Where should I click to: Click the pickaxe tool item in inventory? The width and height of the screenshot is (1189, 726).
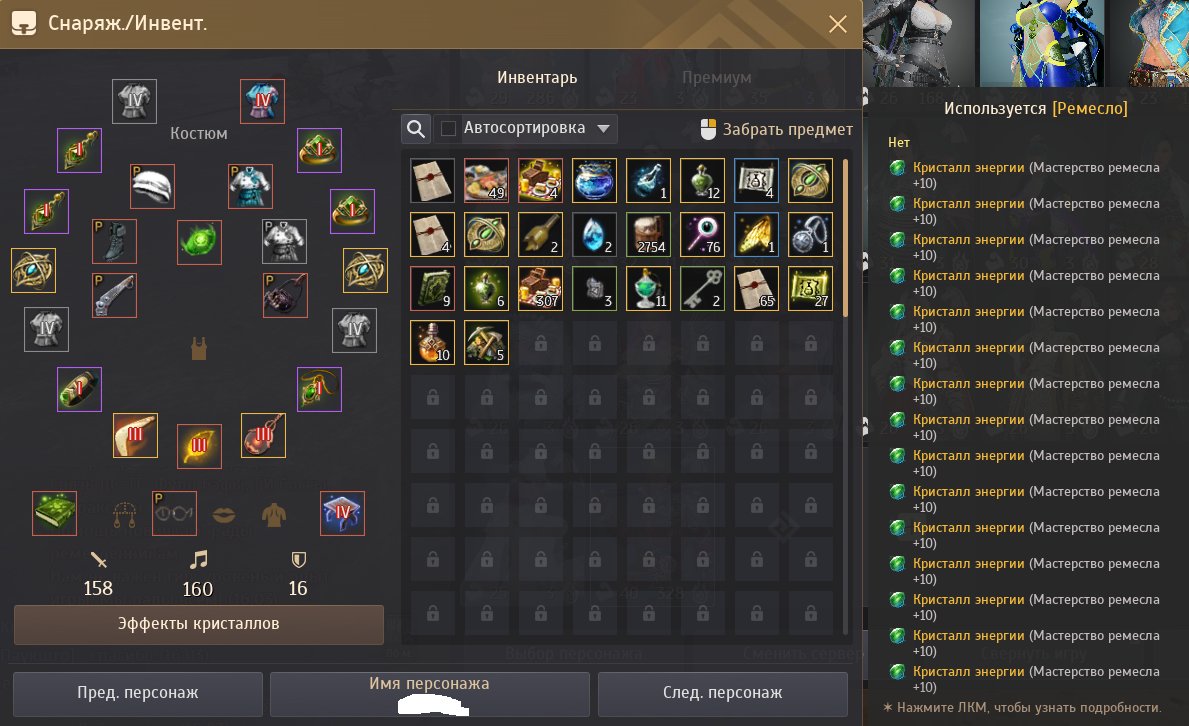pos(486,342)
